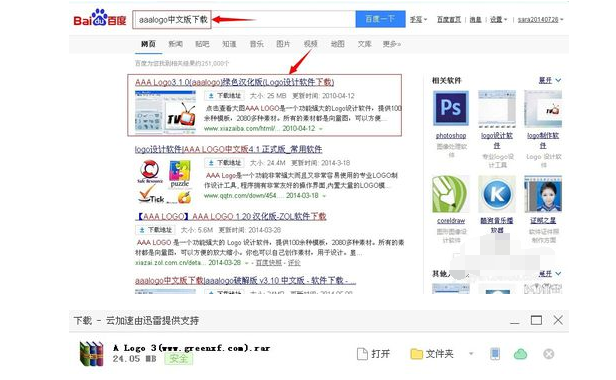Image resolution: width=616 pixels, height=380 pixels.
Task: Open the 手写 dropdown in header
Action: click(418, 19)
